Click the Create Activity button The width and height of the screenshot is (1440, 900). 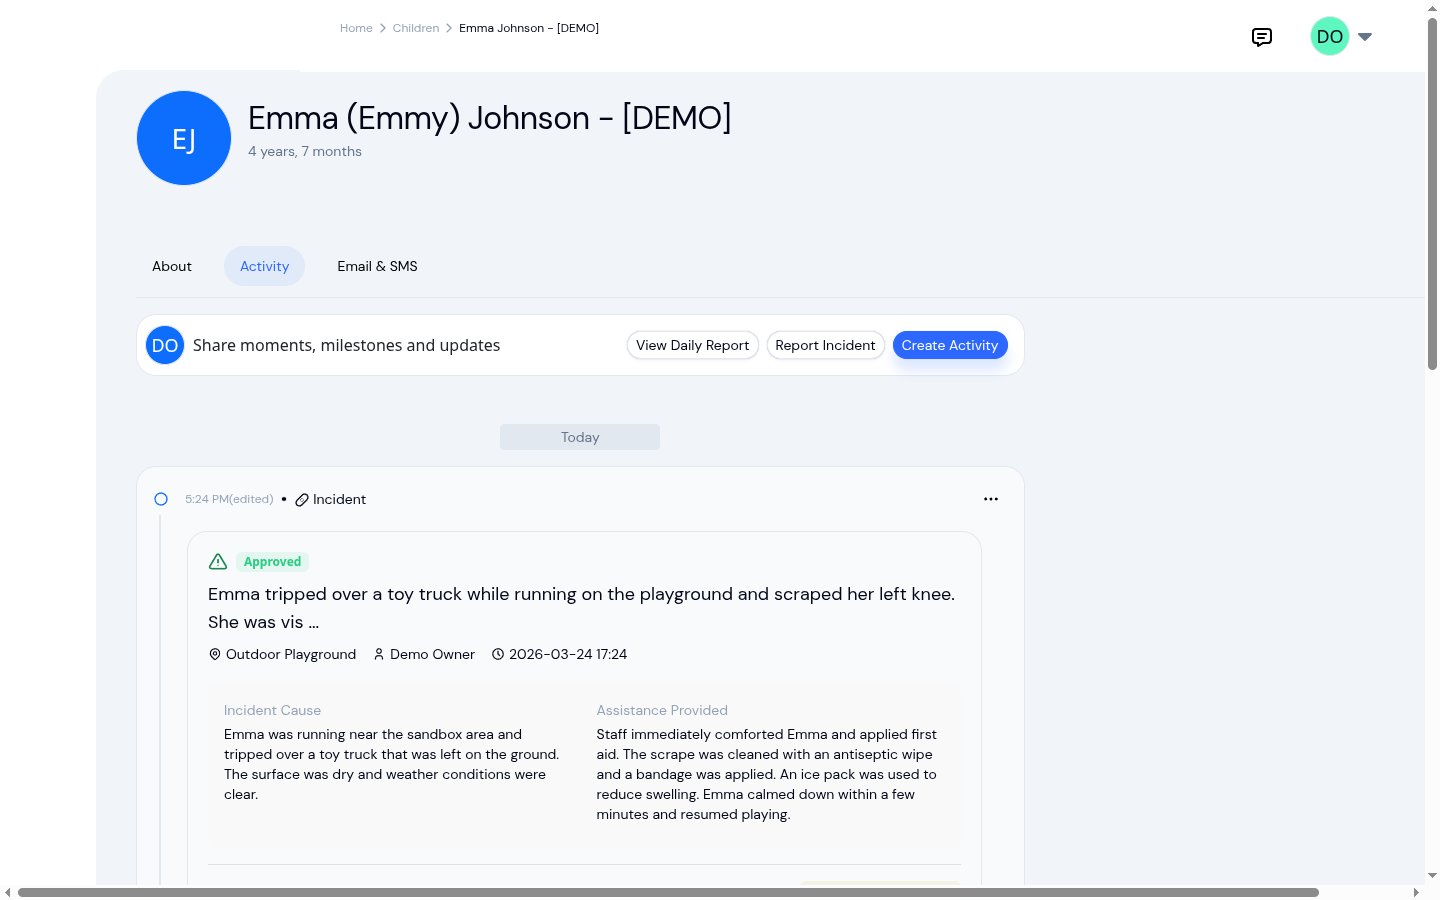click(x=950, y=345)
